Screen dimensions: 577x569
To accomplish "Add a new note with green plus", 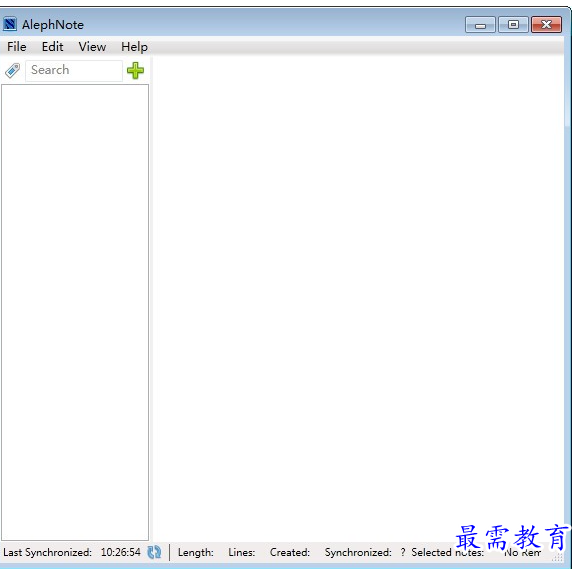I will point(135,70).
